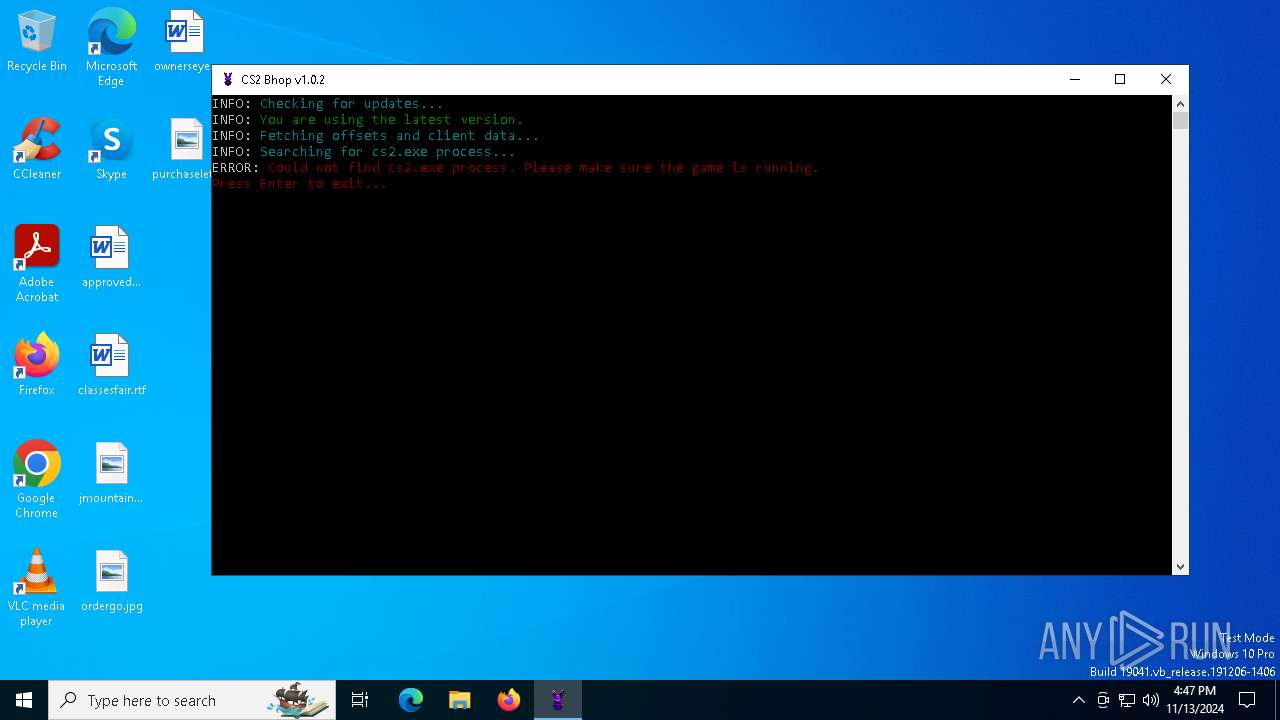This screenshot has width=1280, height=720.
Task: Launch Microsoft Edge from the desktop
Action: point(111,48)
